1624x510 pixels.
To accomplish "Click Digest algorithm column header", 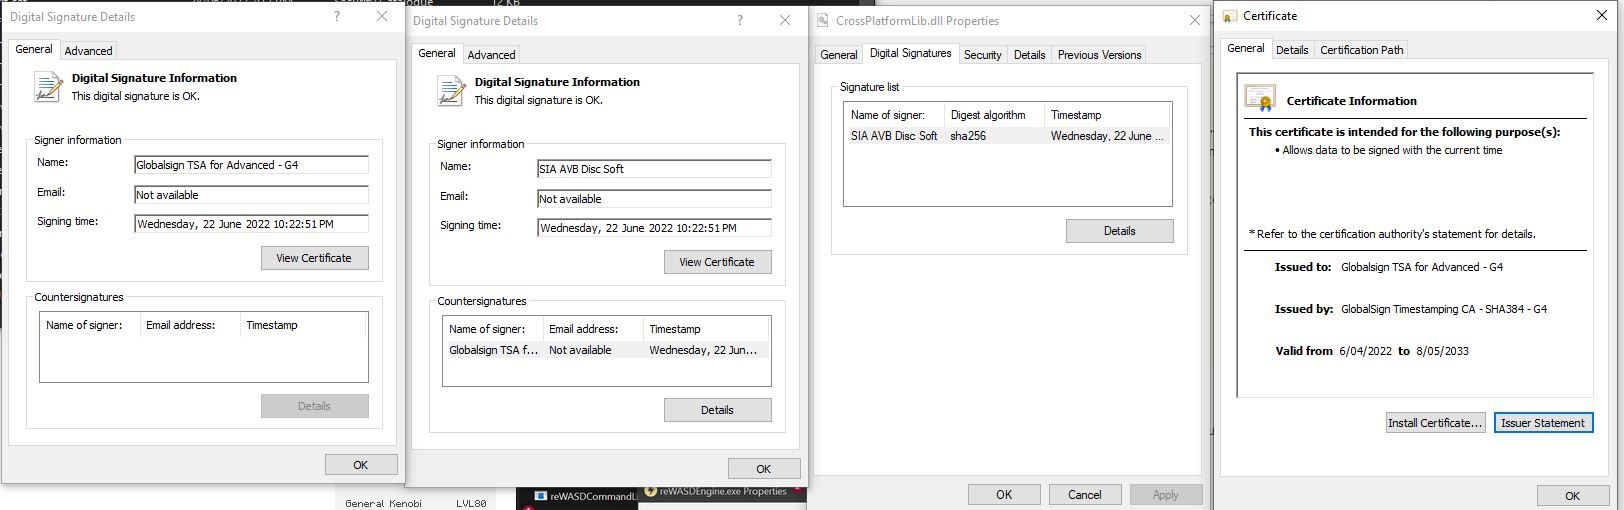I will [994, 115].
